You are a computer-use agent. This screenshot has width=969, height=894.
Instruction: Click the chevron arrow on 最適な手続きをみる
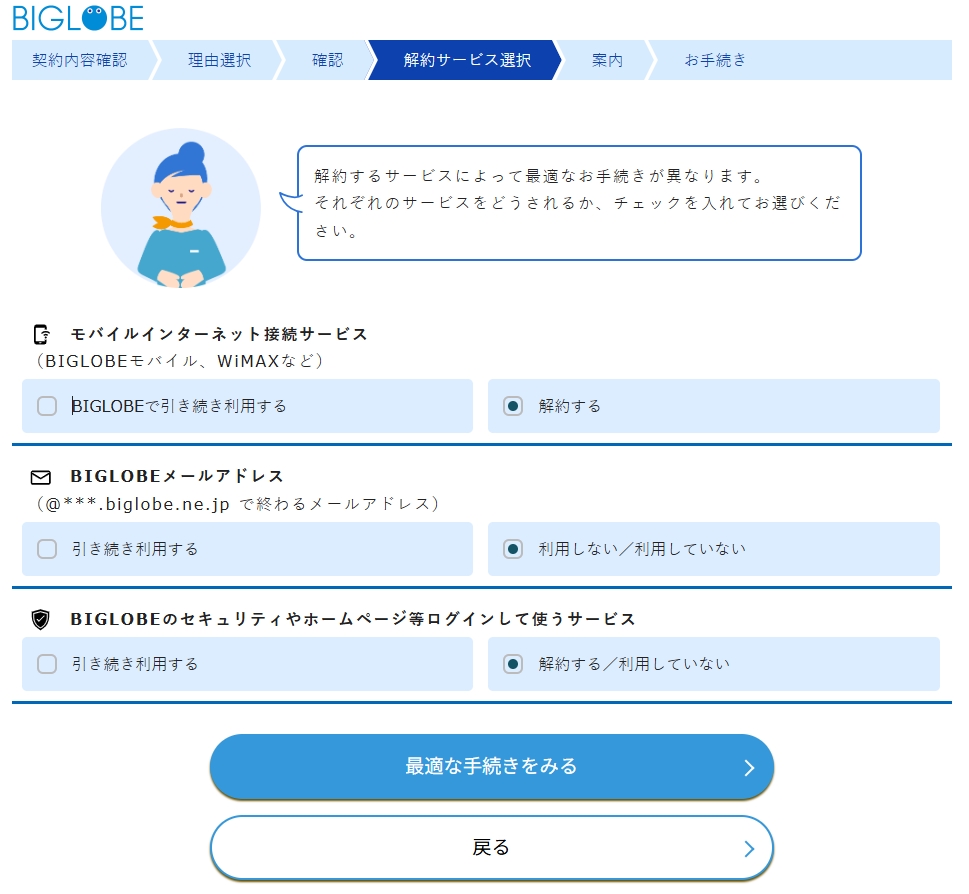749,768
